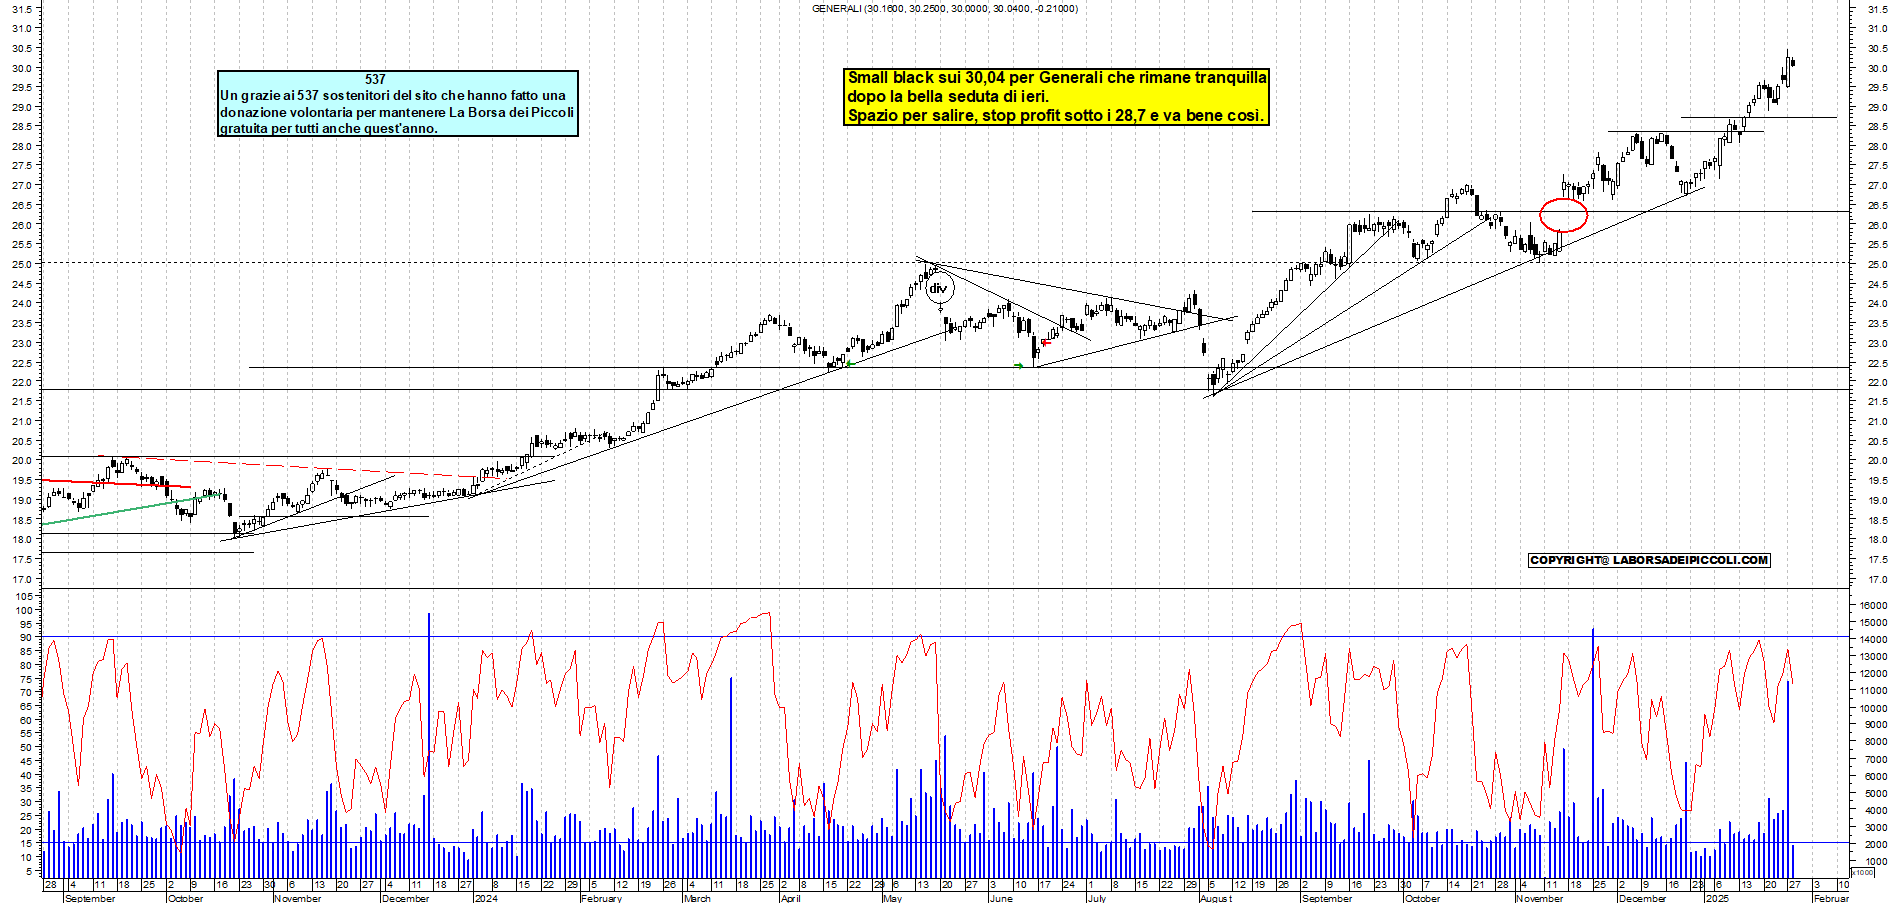The height and width of the screenshot is (903, 1890).
Task: Click the cyan '537 sostenitori' donation note box
Action: [398, 103]
